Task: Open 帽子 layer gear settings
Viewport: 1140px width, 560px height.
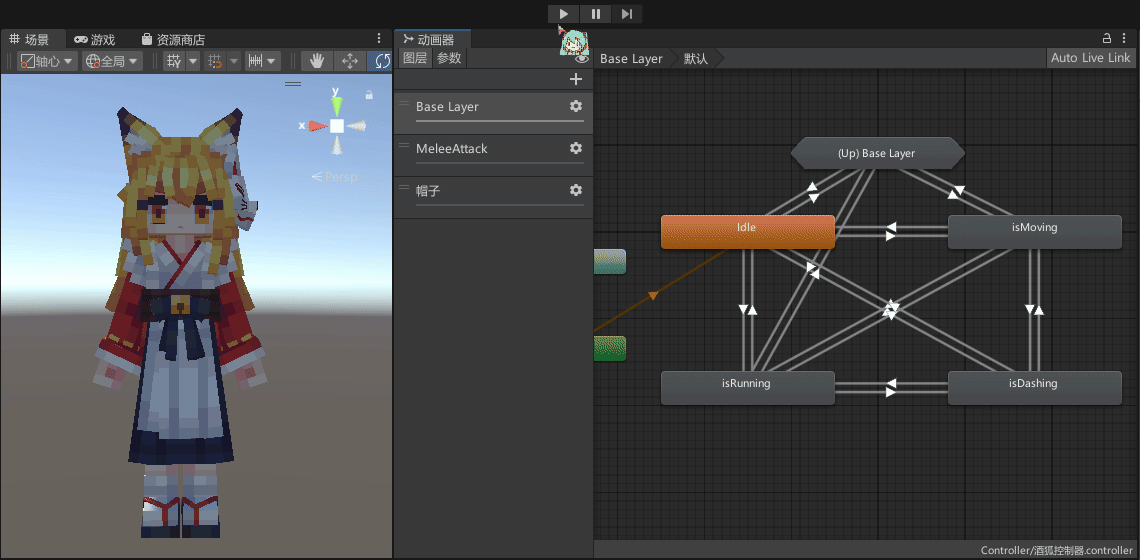Action: point(576,190)
